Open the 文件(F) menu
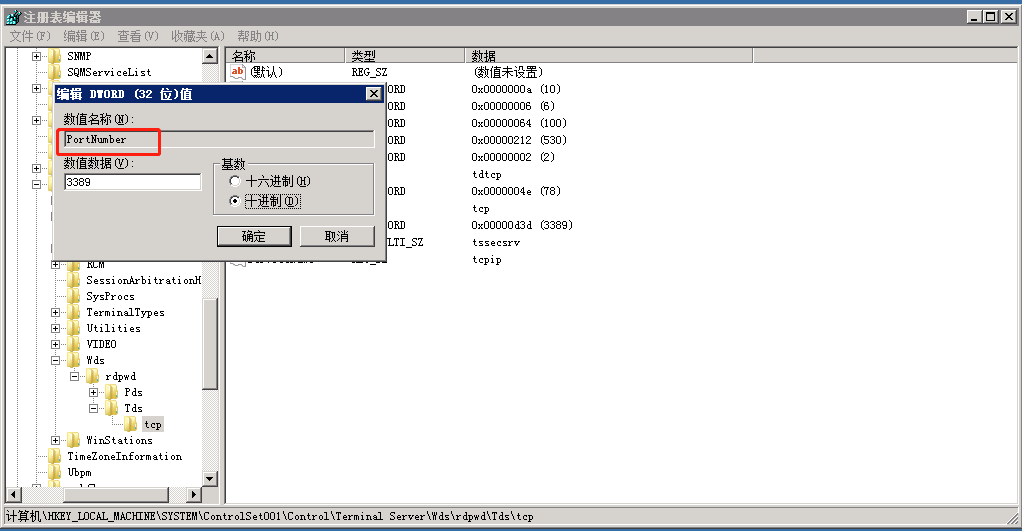Image resolution: width=1022 pixels, height=531 pixels. point(30,36)
